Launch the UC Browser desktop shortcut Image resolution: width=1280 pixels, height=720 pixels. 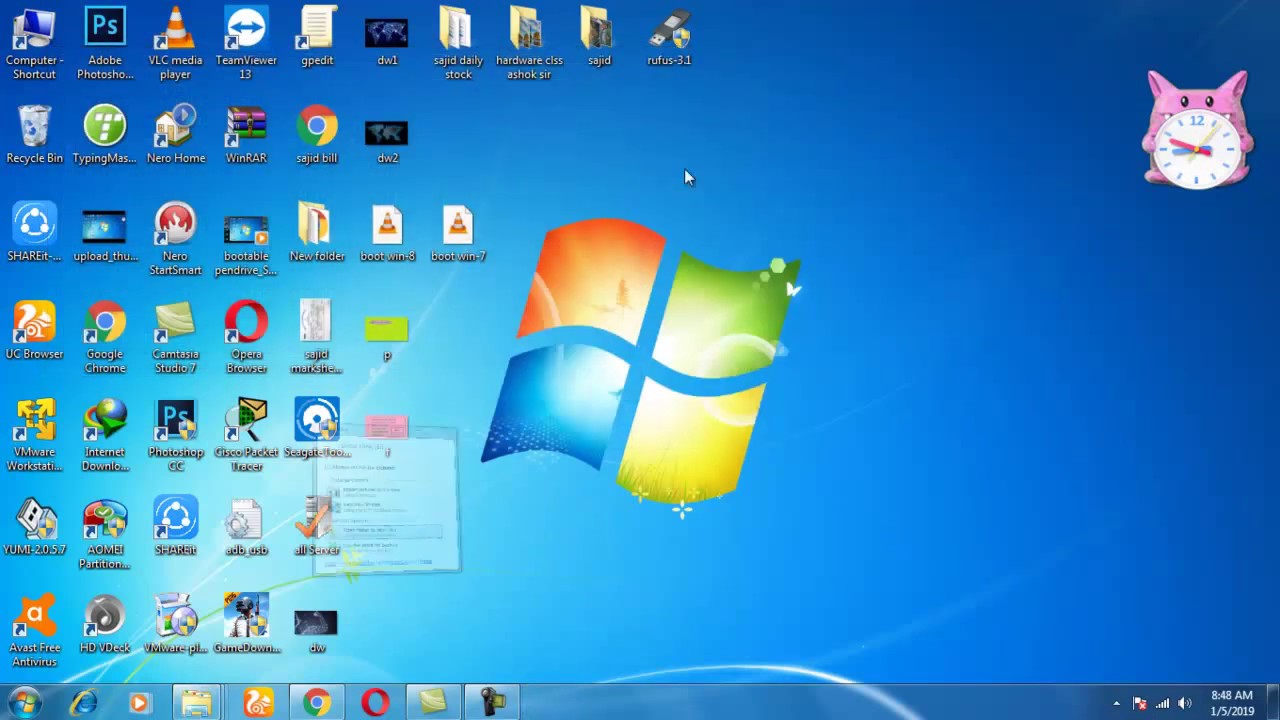point(34,331)
